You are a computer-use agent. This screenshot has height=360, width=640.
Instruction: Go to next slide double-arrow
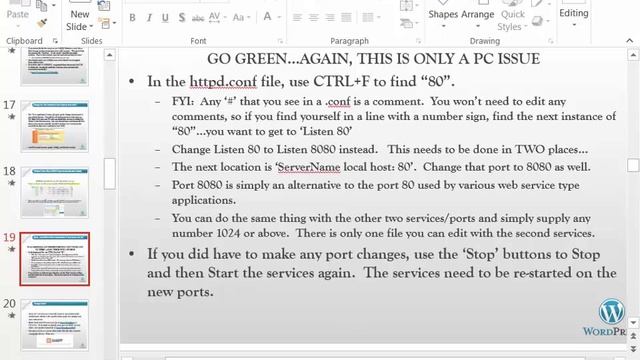click(633, 349)
